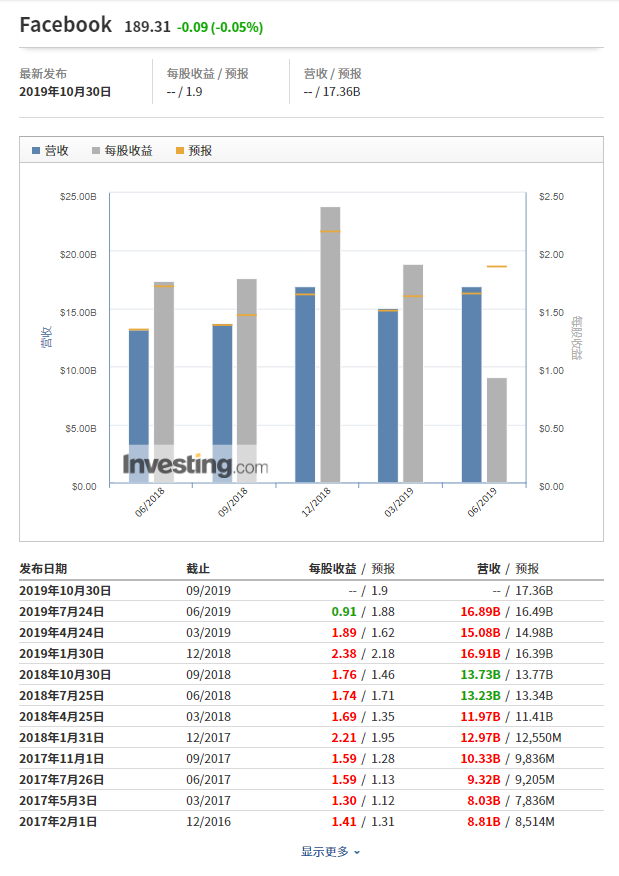Click the header EPS forecast '-- / 1.9'
This screenshot has width=619, height=876.
pos(184,92)
